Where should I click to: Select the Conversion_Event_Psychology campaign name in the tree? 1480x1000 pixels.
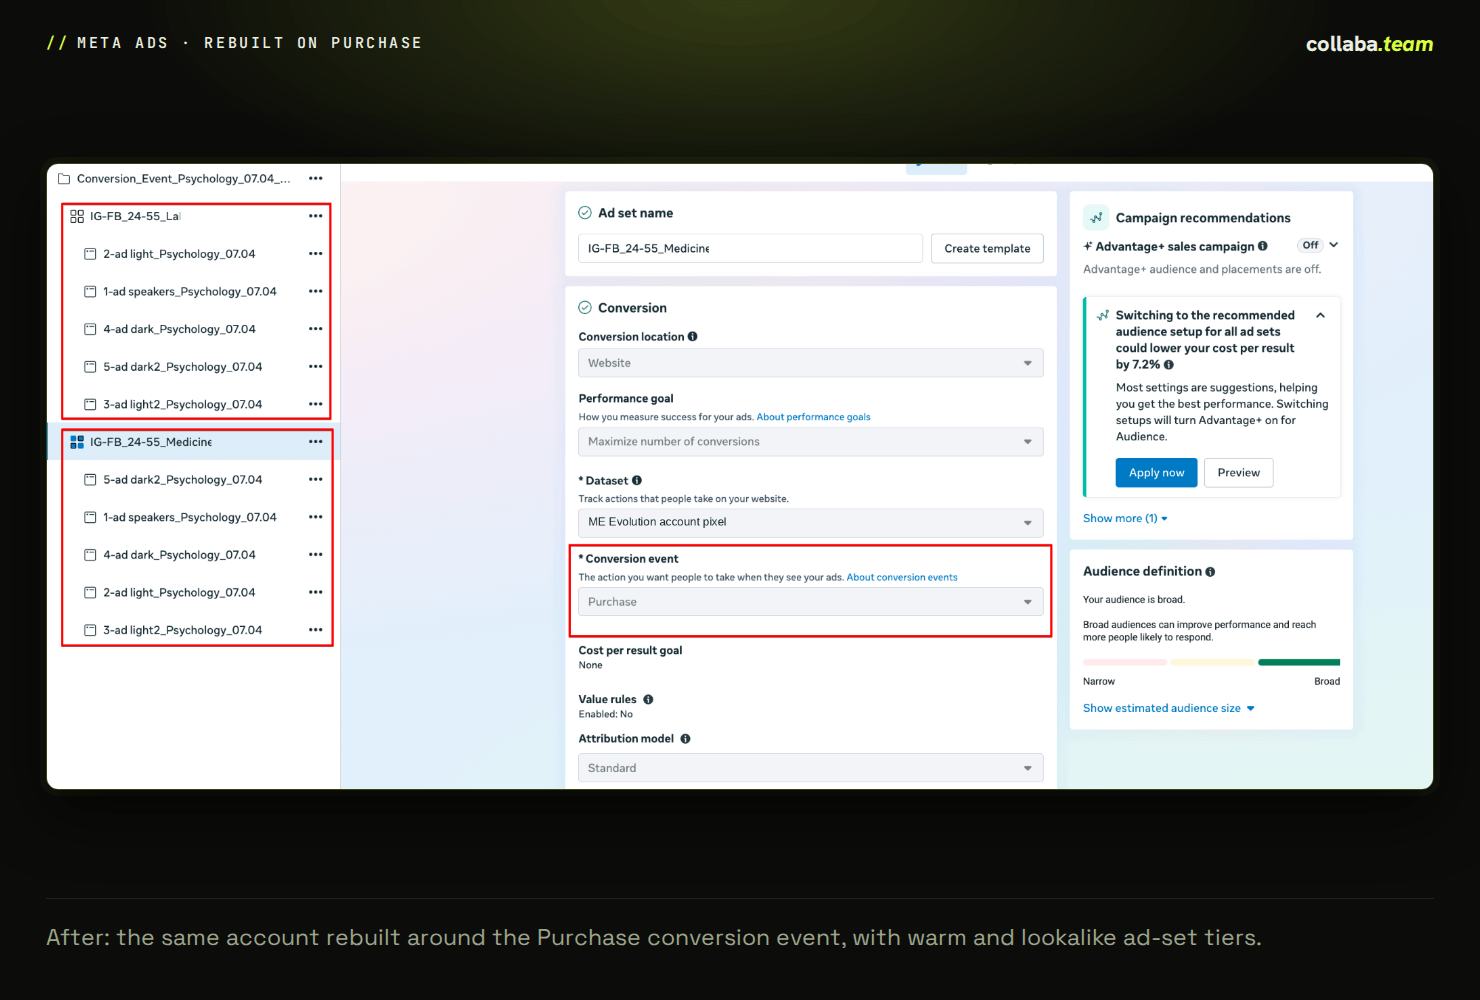coord(183,179)
